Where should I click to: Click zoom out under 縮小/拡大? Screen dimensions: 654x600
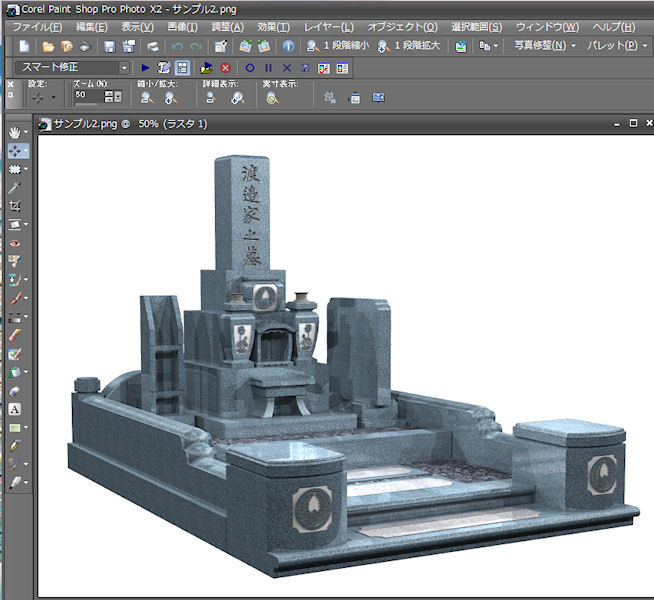point(146,98)
